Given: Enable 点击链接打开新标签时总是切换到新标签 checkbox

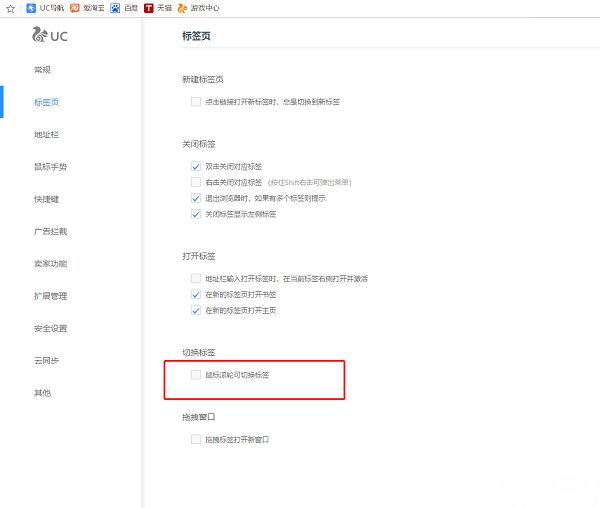Looking at the screenshot, I should (196, 102).
